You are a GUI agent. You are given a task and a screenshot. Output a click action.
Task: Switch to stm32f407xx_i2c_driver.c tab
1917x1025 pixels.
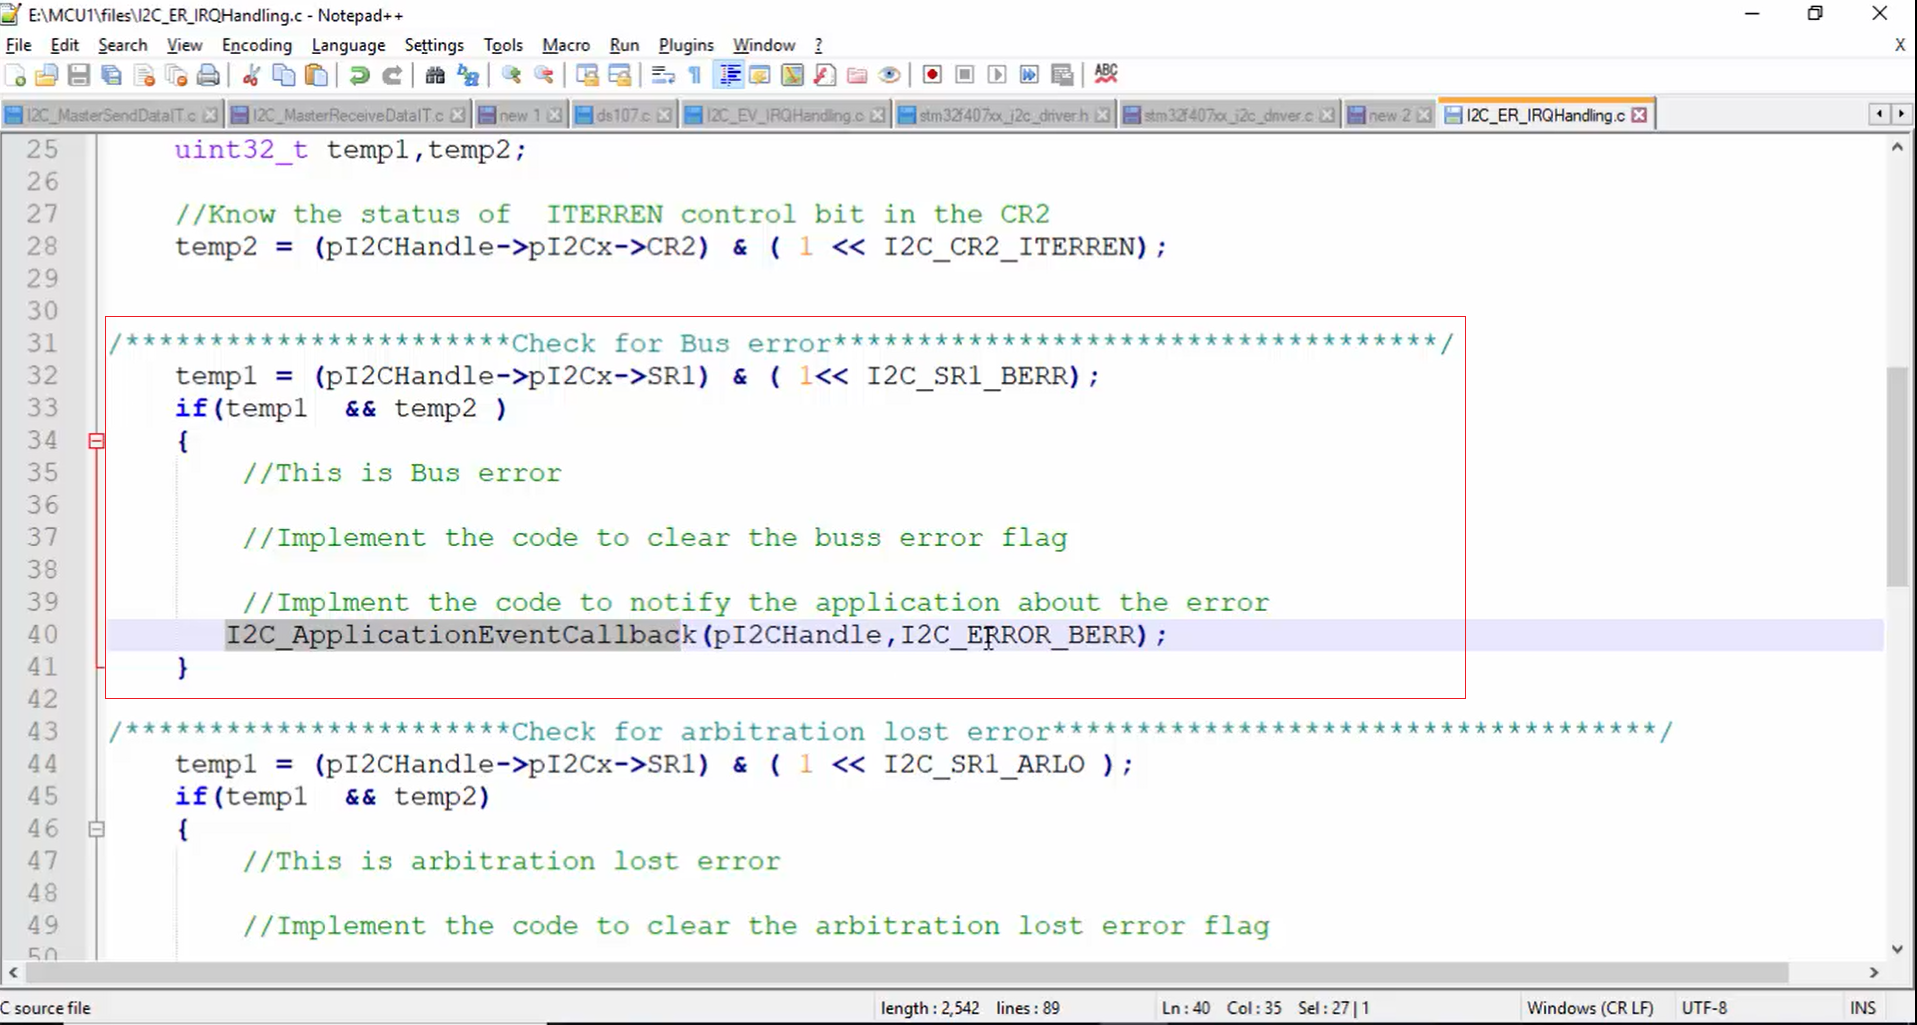tap(1228, 115)
